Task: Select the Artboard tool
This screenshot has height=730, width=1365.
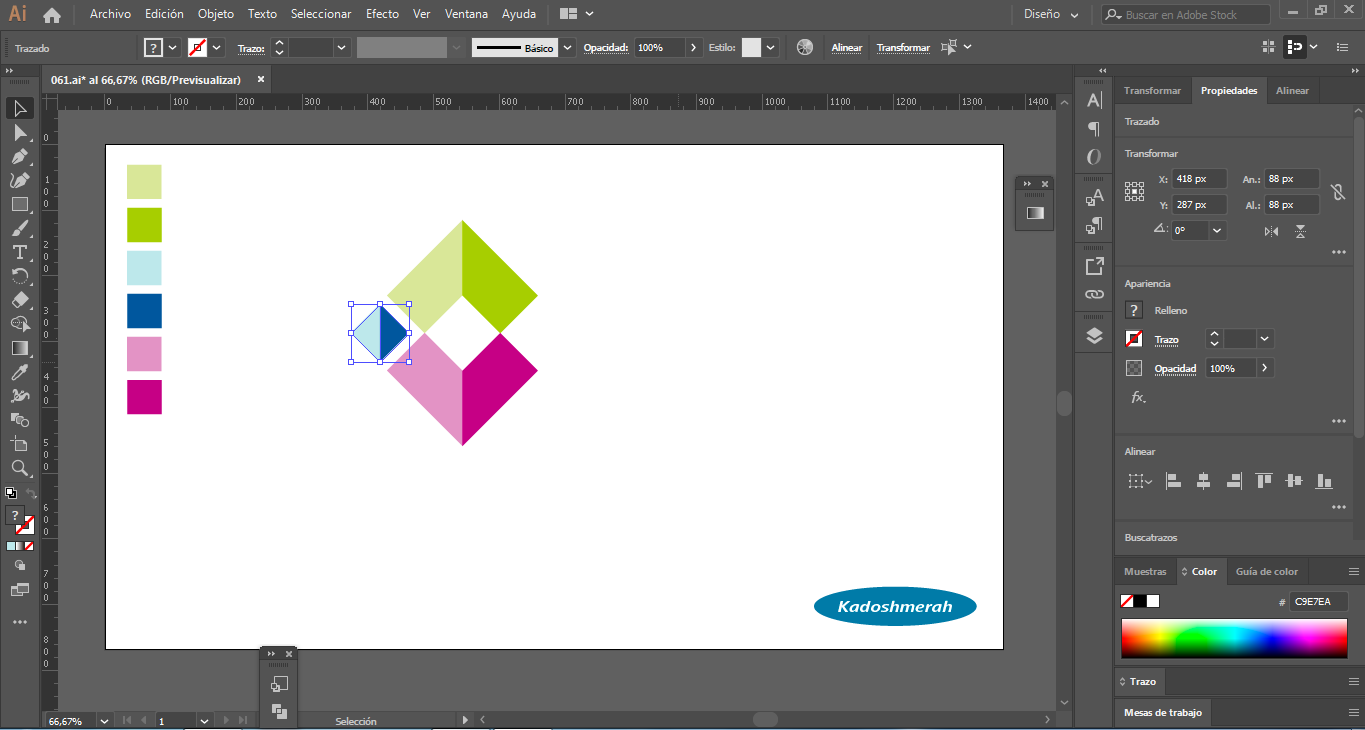Action: tap(20, 444)
